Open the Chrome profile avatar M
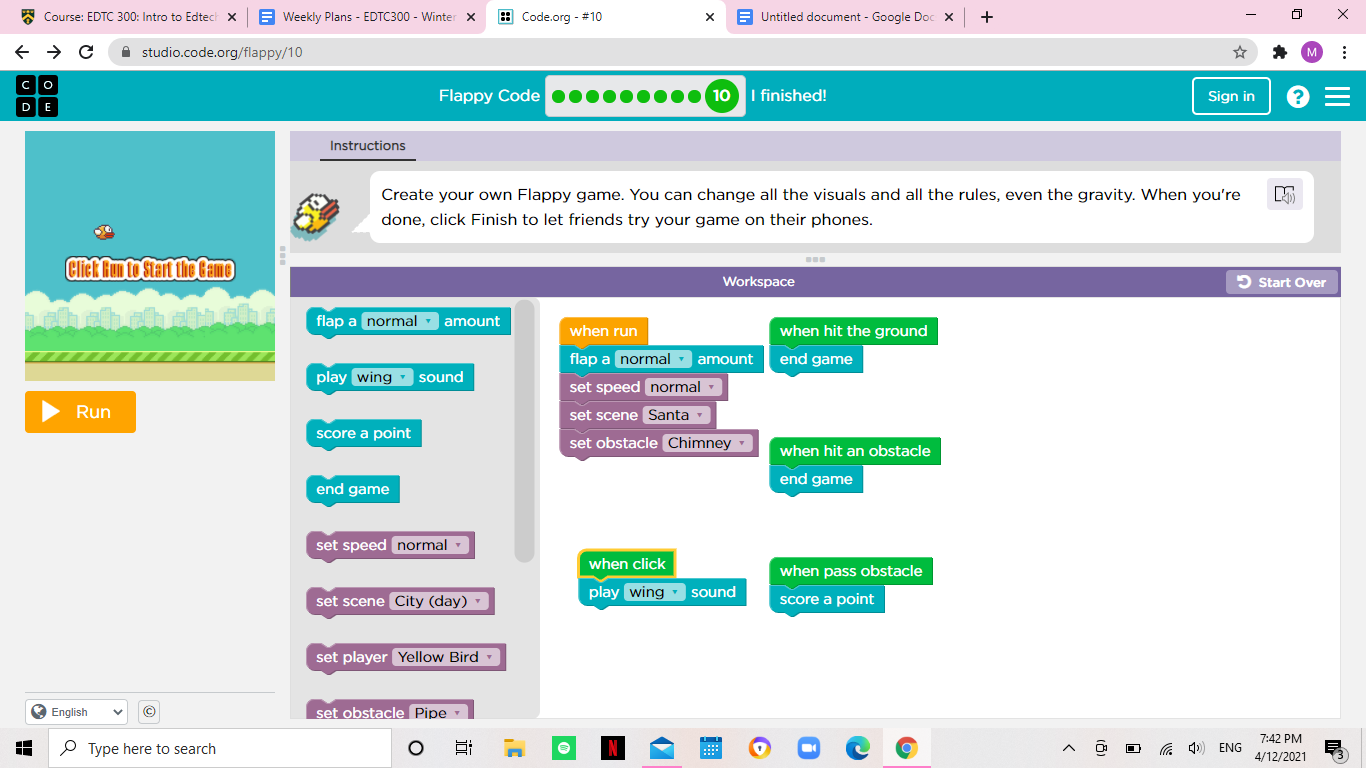The height and width of the screenshot is (768, 1366). (x=1311, y=52)
